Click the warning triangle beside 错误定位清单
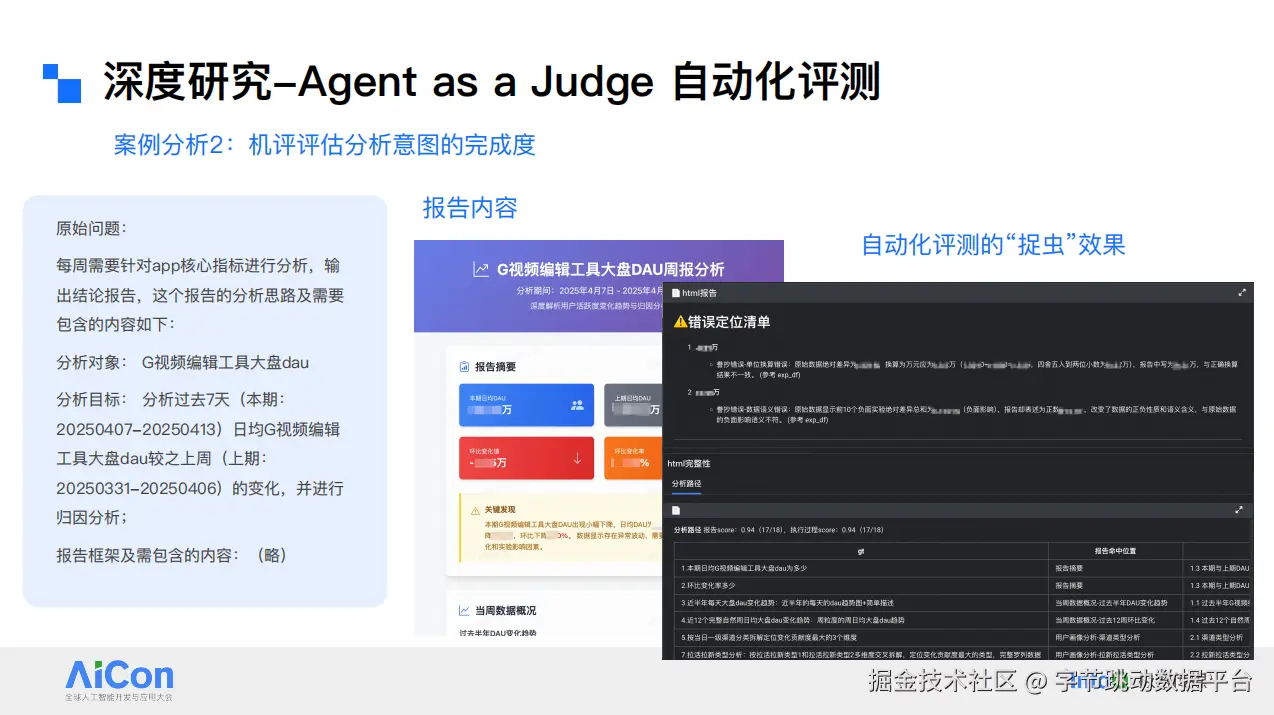Image resolution: width=1274 pixels, height=715 pixels. point(680,322)
